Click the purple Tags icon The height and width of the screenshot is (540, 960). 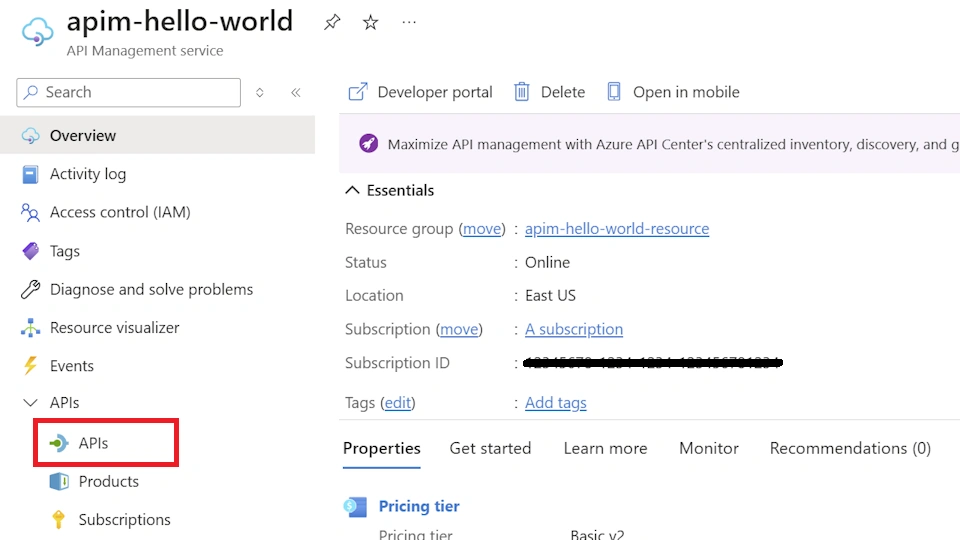point(30,251)
